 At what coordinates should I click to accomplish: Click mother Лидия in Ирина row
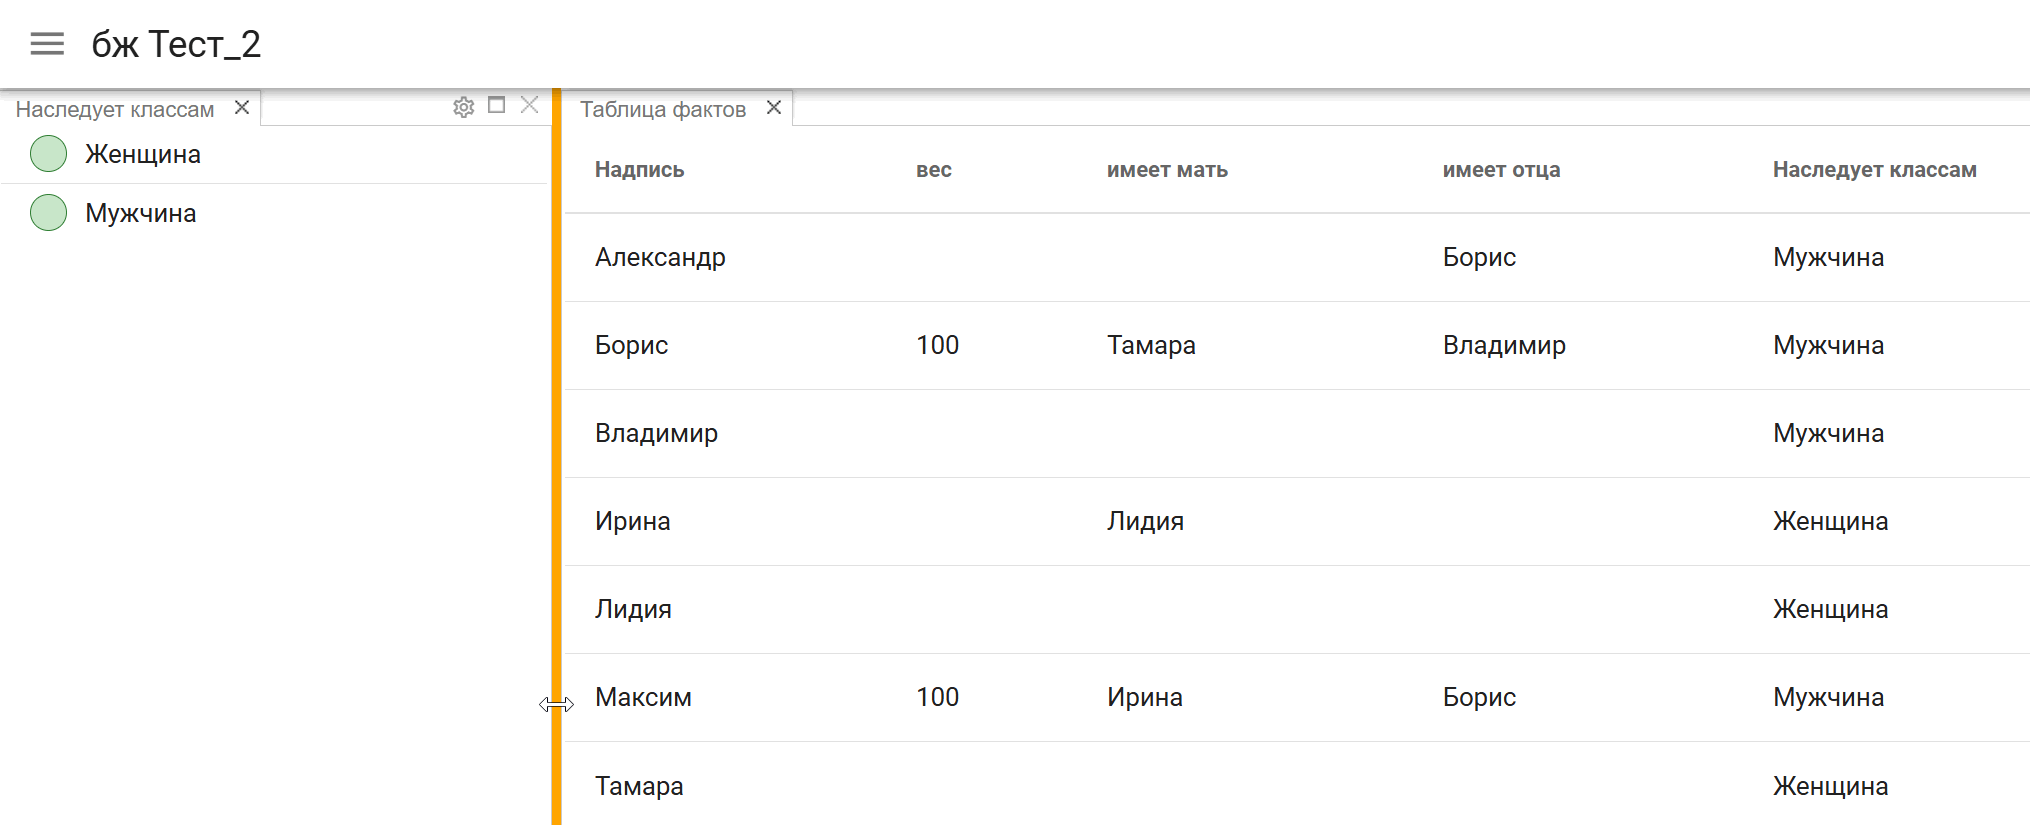pos(1145,521)
